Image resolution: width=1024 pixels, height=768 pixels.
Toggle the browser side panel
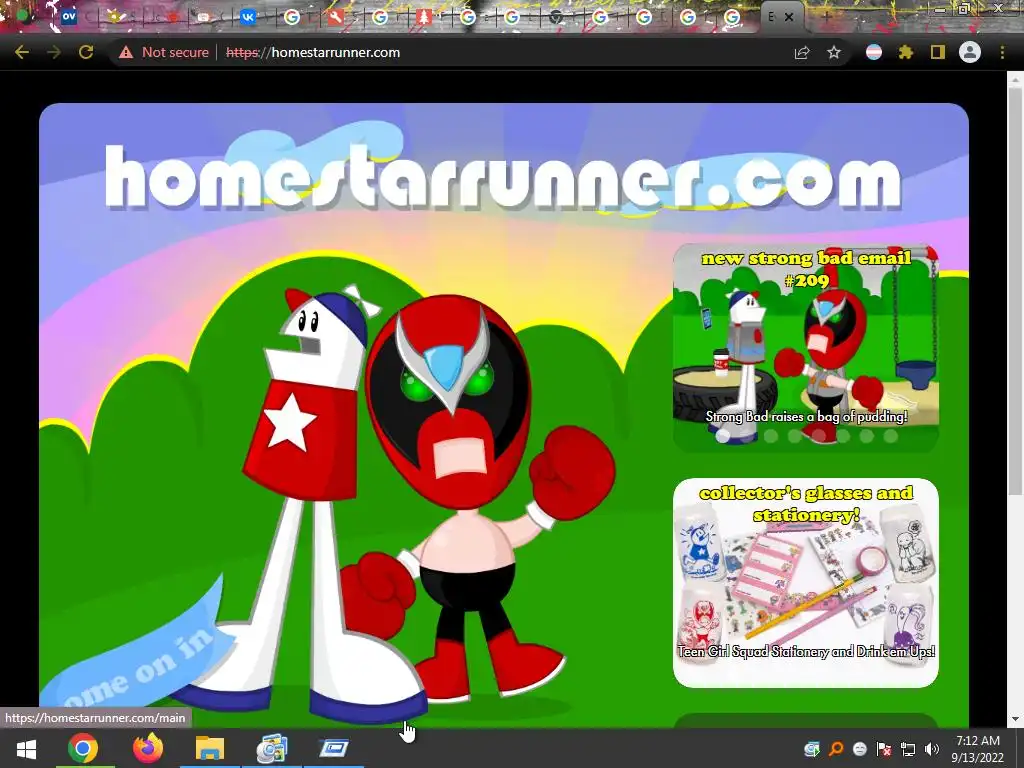938,52
